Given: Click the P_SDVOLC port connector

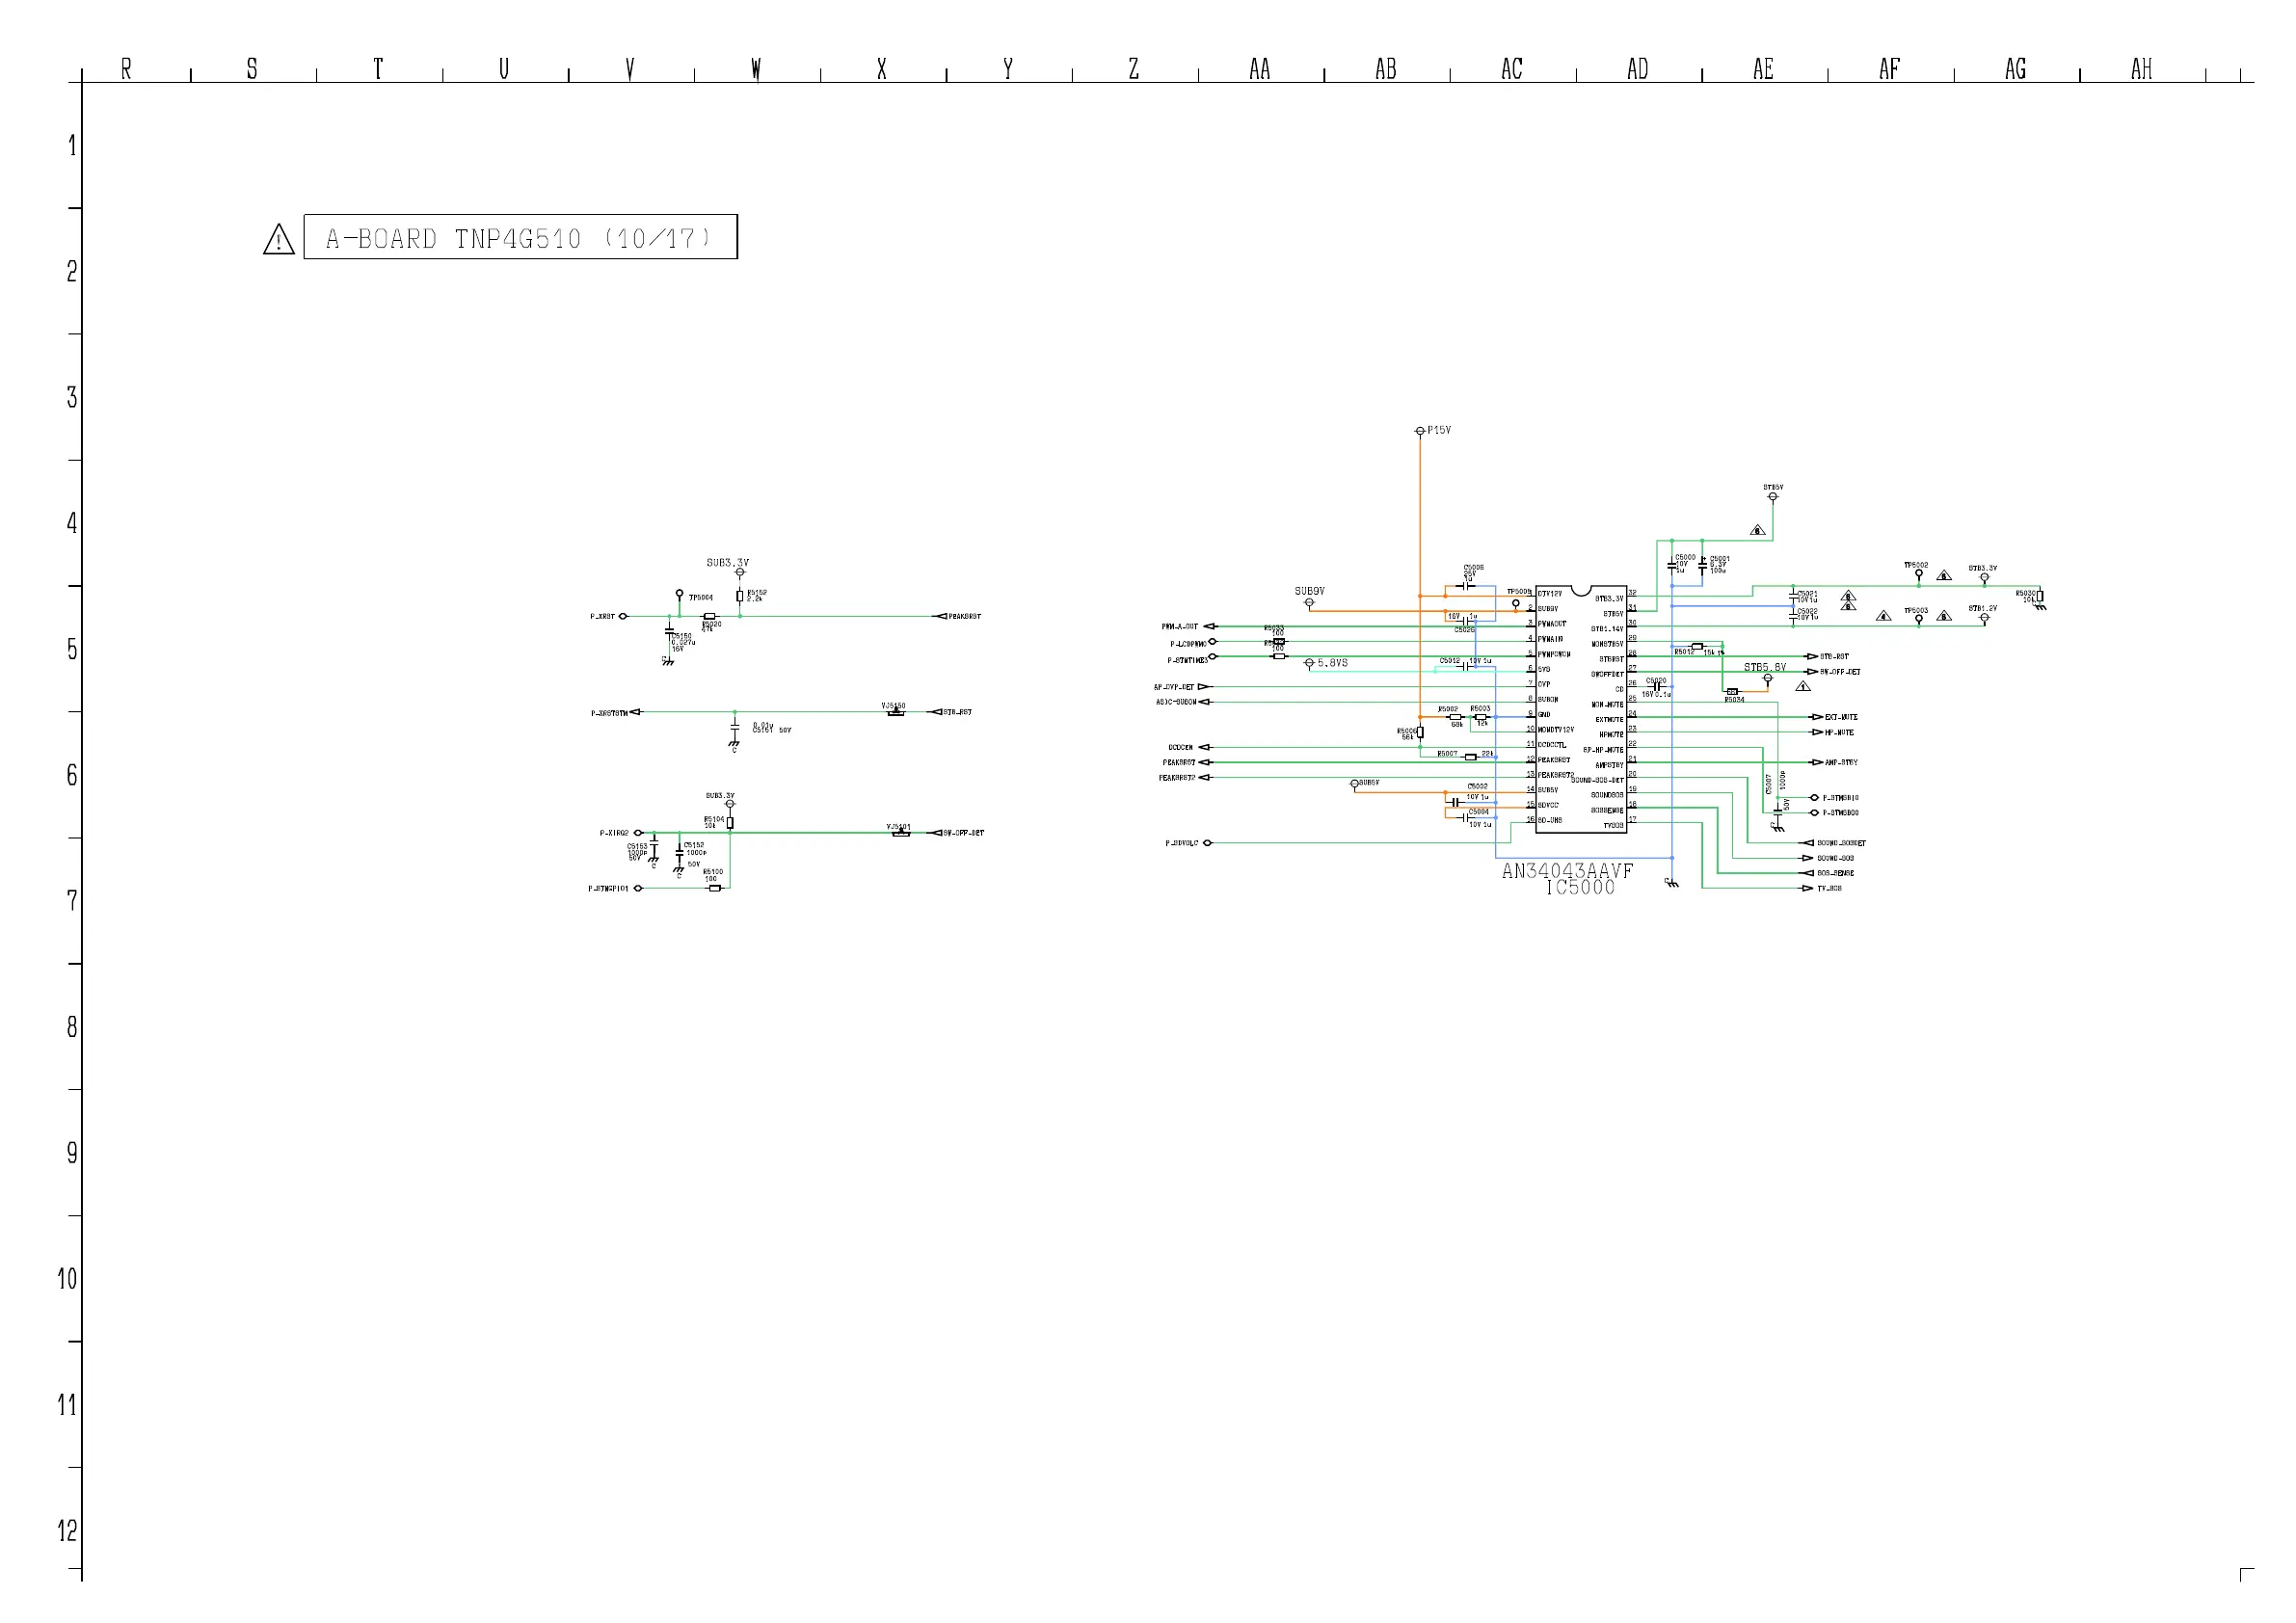Looking at the screenshot, I should click(1207, 843).
